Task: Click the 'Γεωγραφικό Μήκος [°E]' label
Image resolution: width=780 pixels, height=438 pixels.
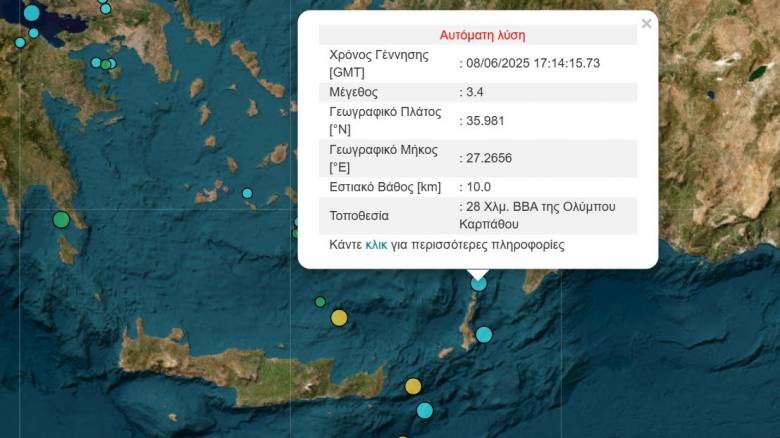Action: [x=383, y=158]
